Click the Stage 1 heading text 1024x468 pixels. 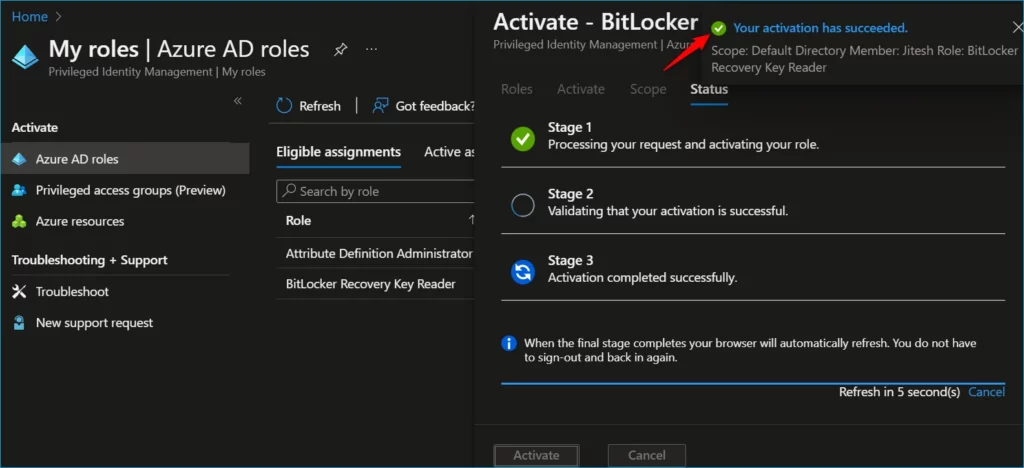(569, 127)
